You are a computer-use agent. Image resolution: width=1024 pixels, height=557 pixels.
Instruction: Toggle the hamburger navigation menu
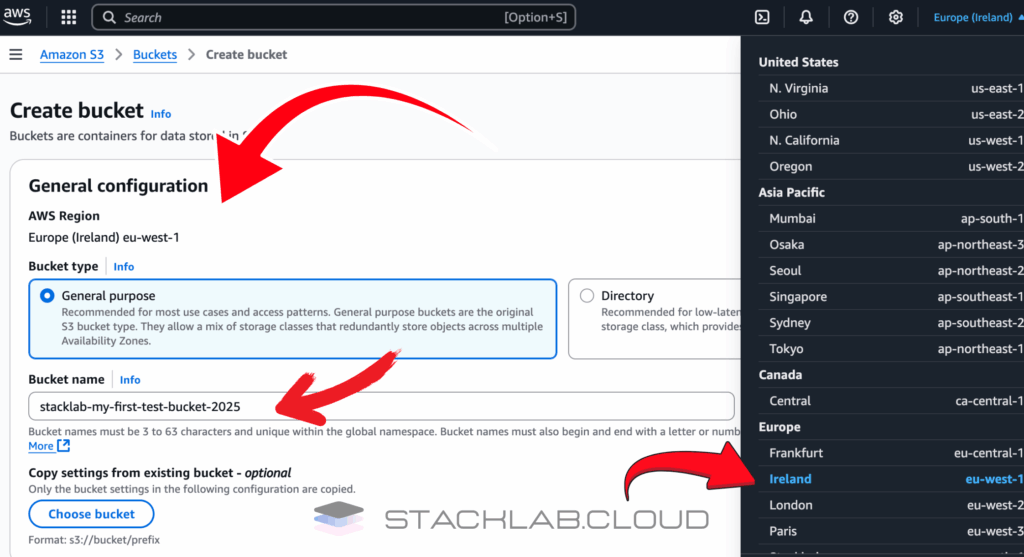click(x=16, y=54)
